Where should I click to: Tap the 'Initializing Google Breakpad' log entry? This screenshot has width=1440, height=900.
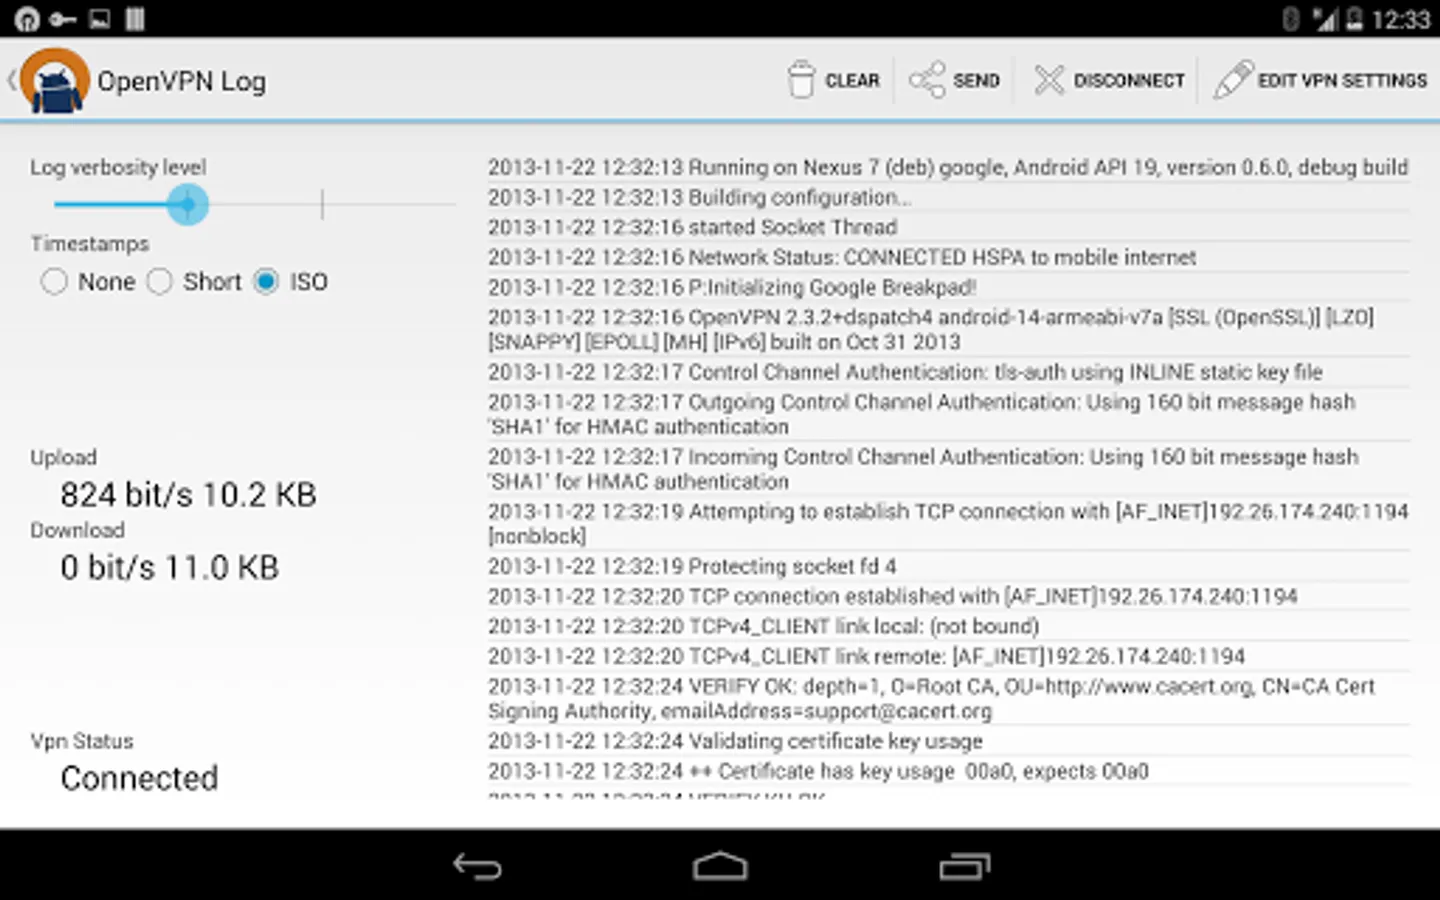(x=948, y=287)
